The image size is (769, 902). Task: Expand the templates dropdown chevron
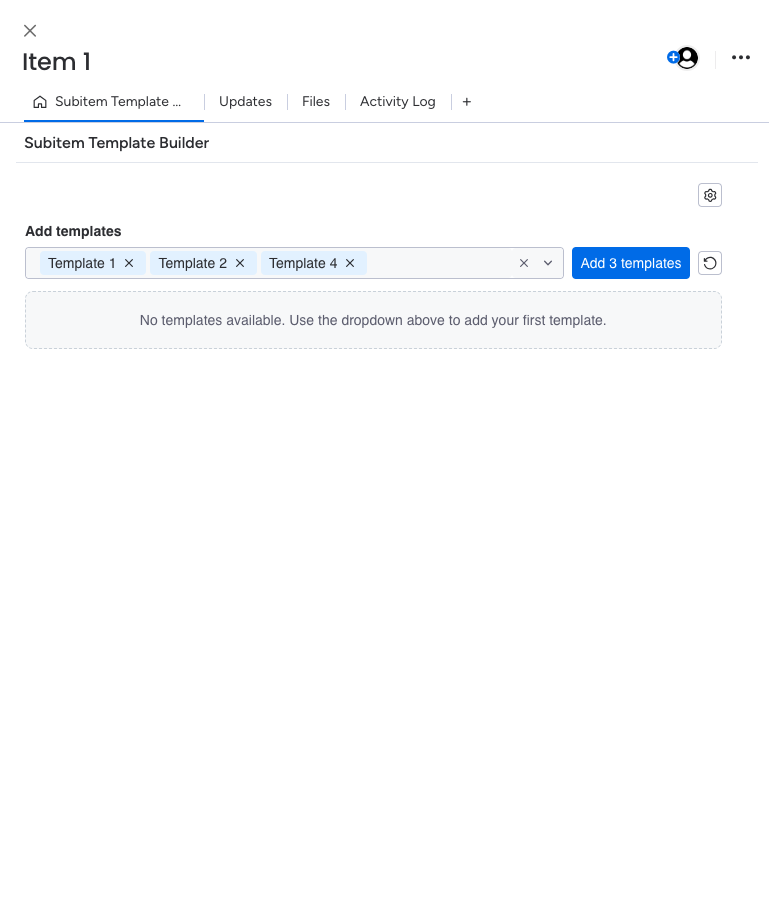click(548, 263)
